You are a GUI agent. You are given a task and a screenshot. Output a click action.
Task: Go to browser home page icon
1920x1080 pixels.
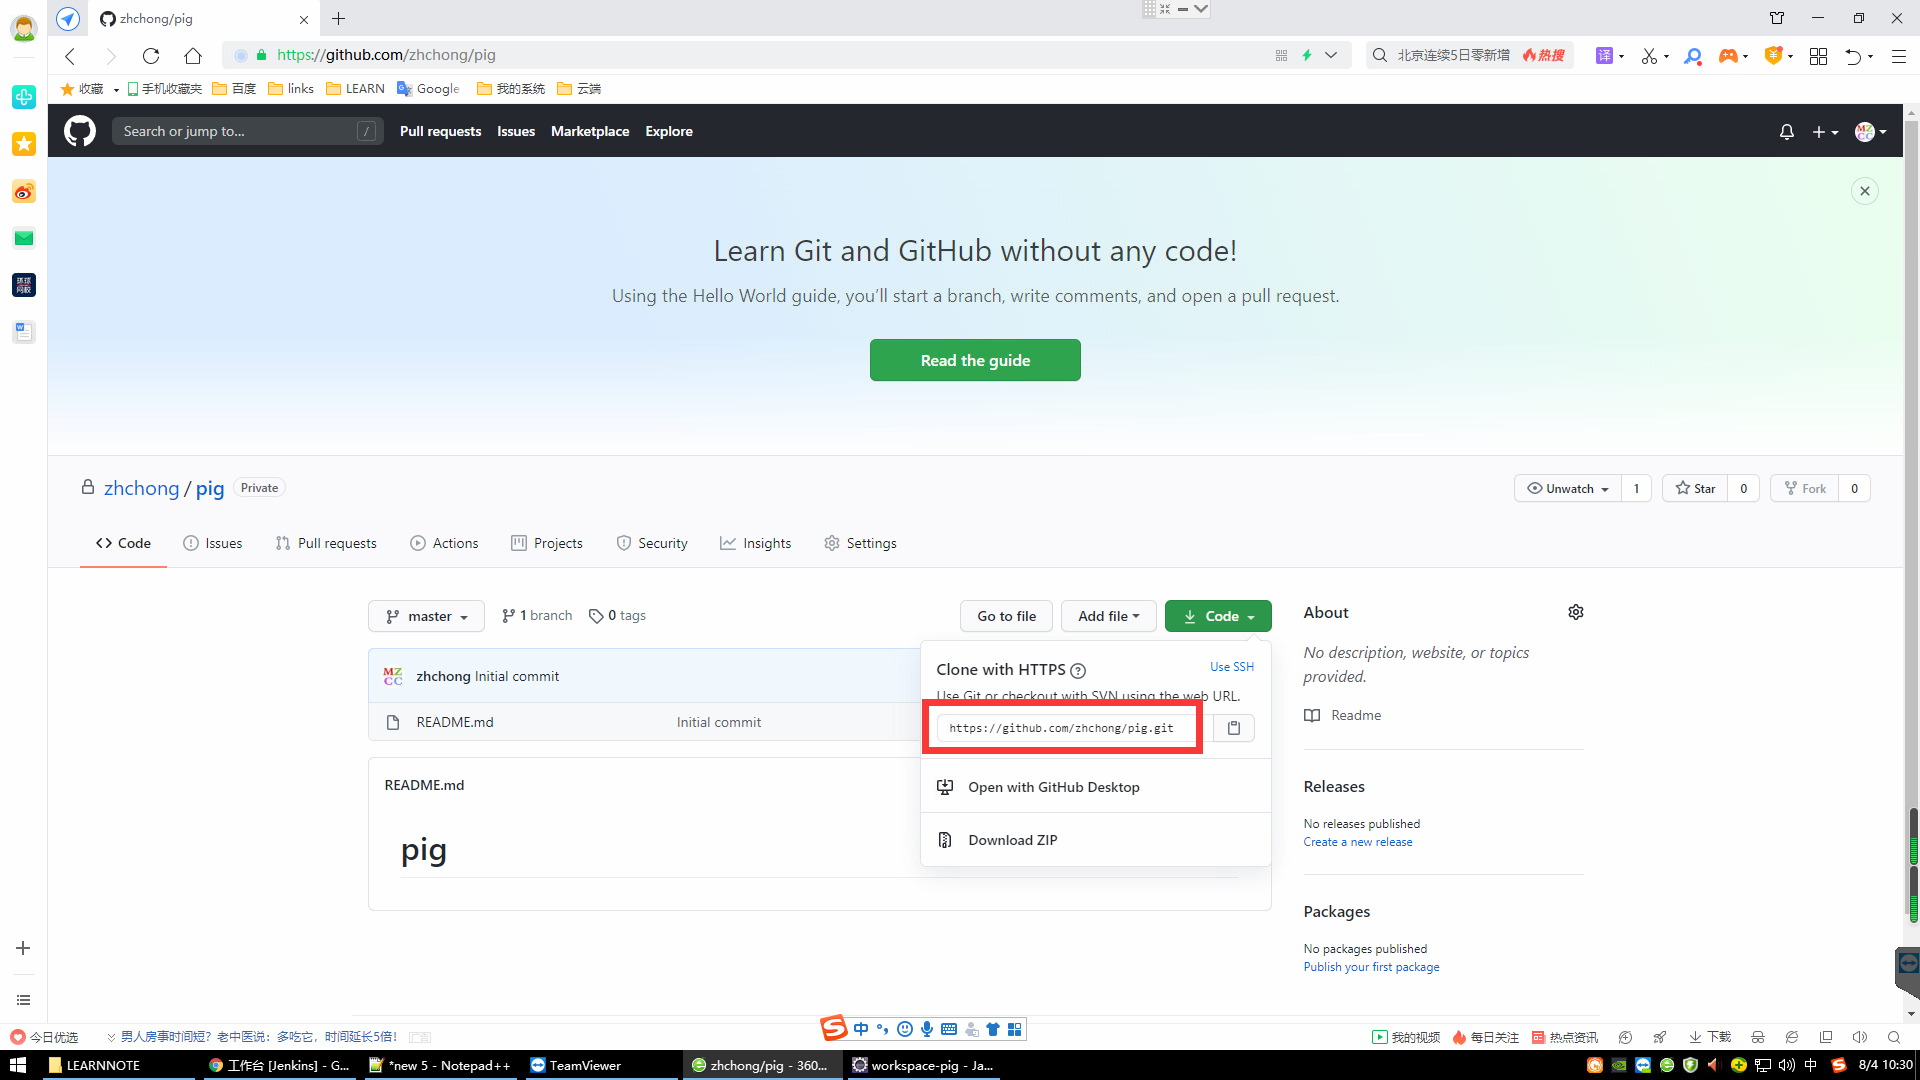tap(193, 55)
